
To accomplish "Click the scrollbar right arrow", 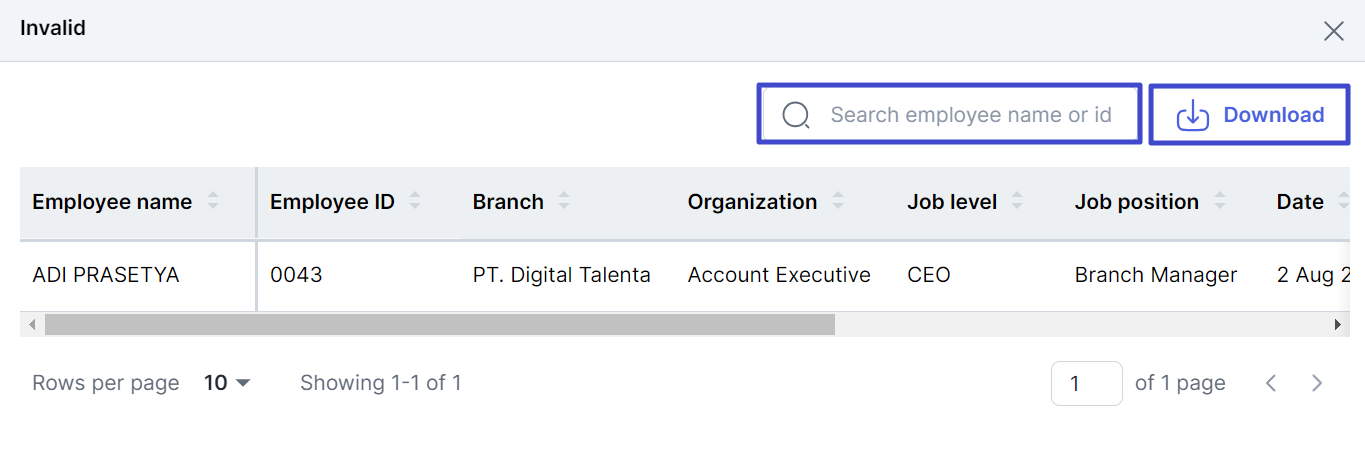I will [x=1338, y=324].
